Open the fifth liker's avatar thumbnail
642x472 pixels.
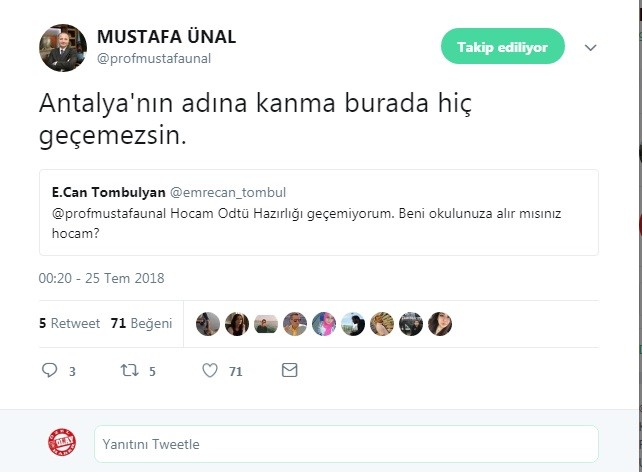point(324,324)
